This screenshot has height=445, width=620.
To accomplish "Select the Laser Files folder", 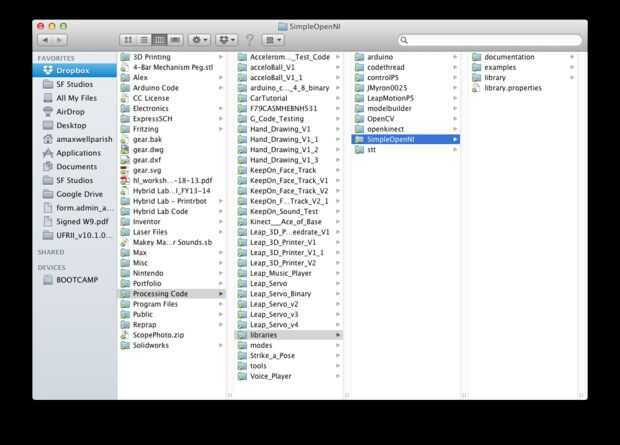I will [x=172, y=232].
